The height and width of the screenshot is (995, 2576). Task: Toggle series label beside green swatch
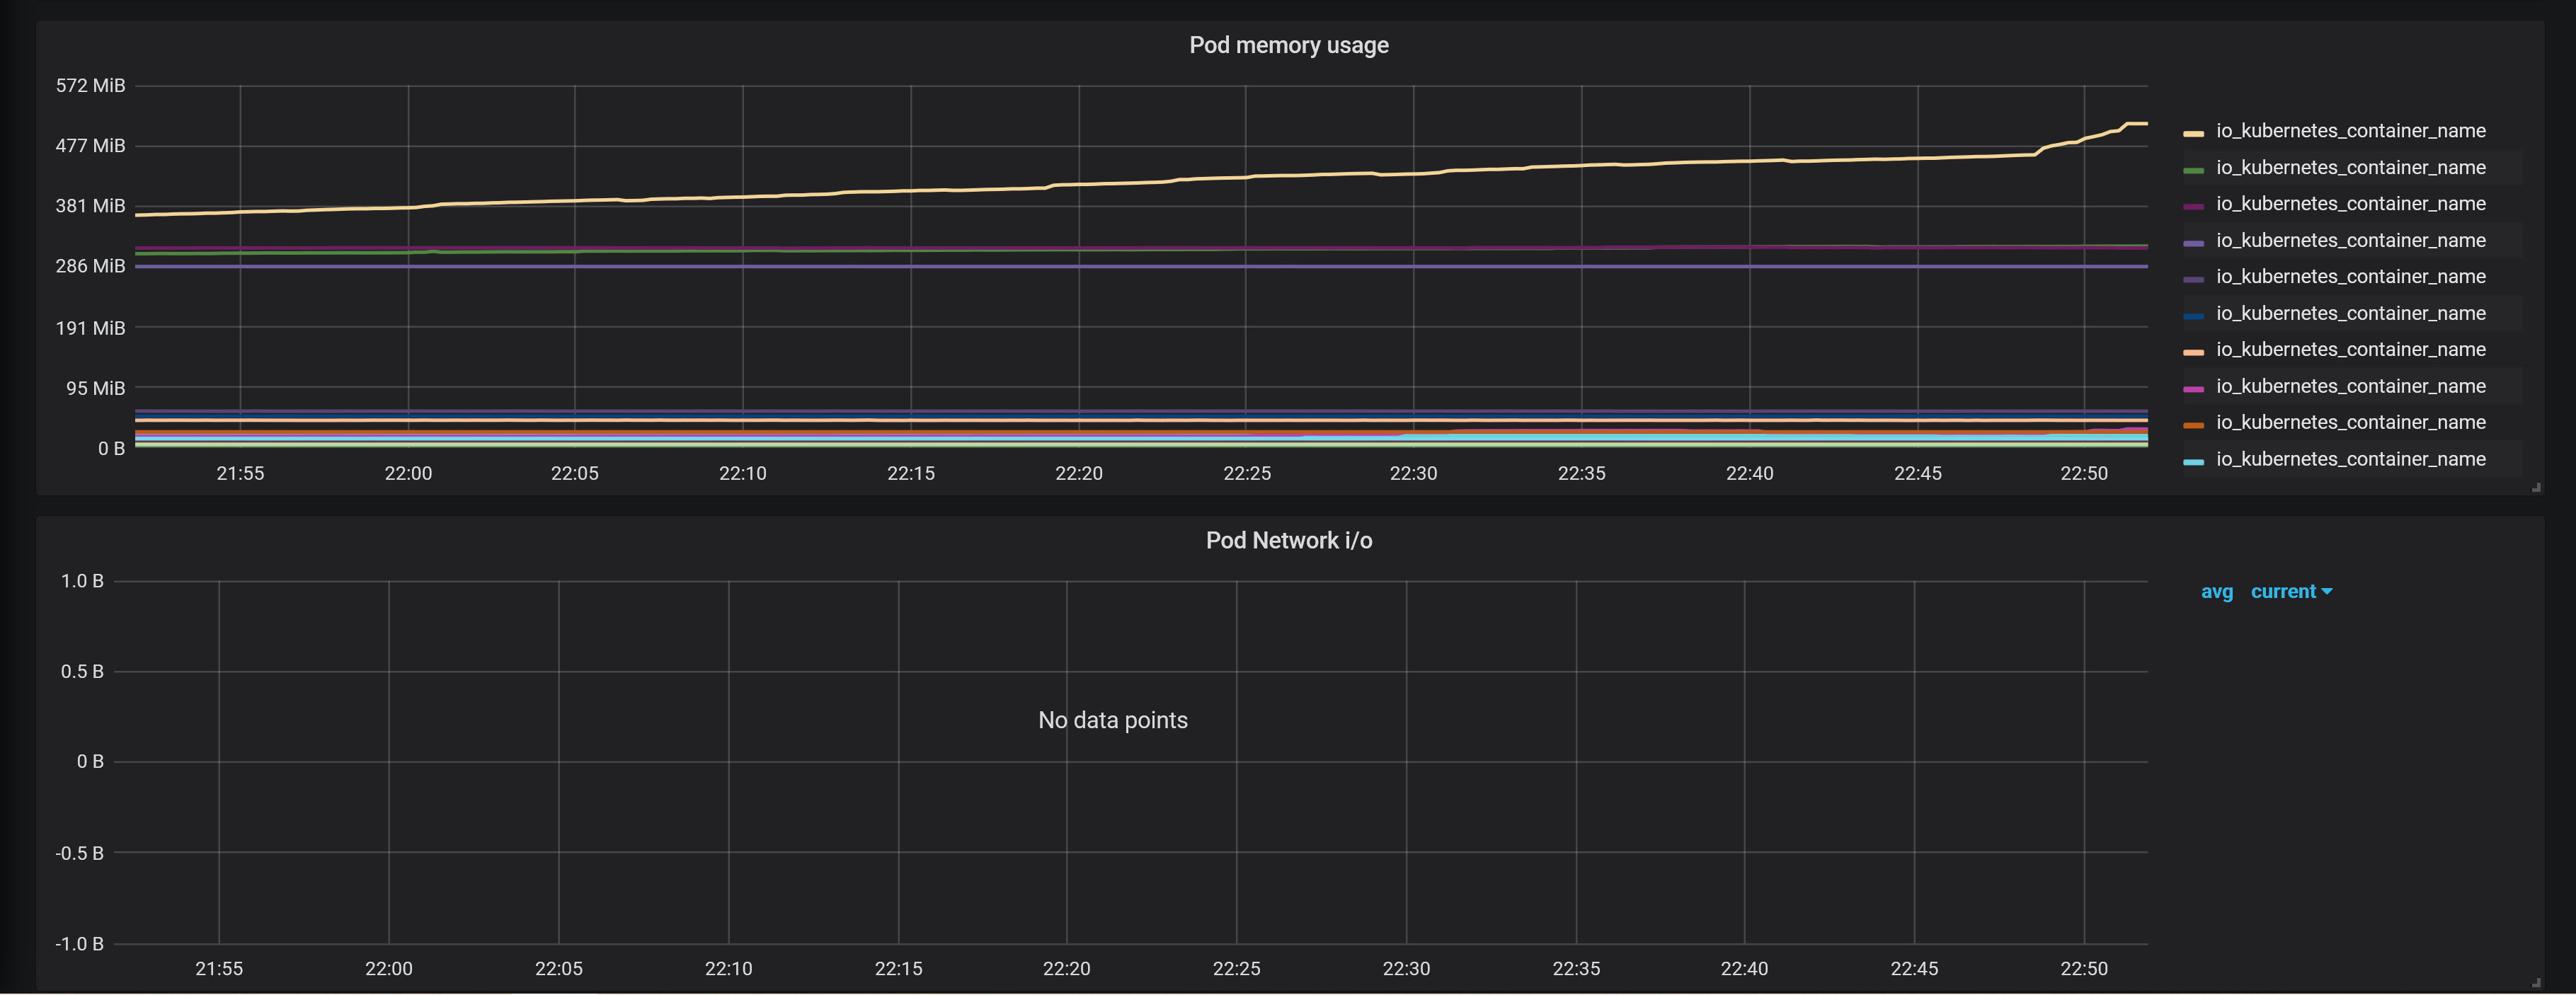[x=2350, y=168]
